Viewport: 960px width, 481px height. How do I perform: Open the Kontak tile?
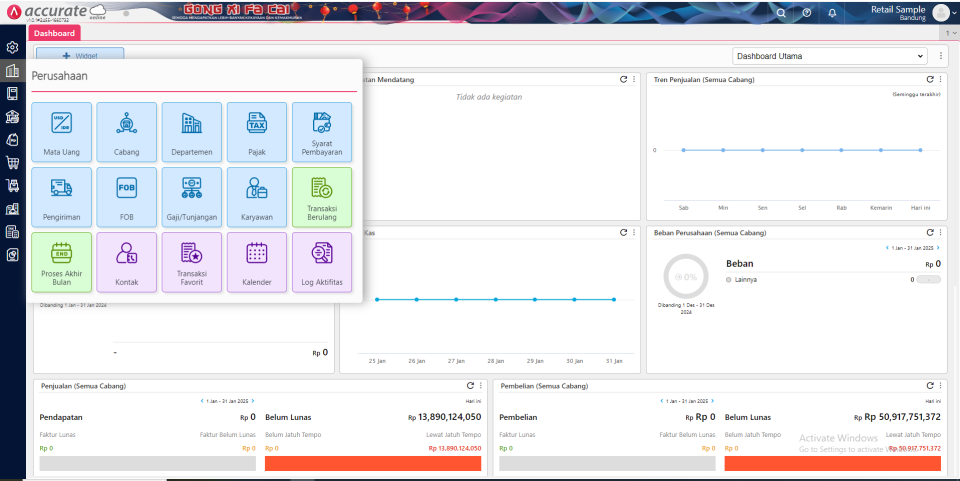(x=127, y=262)
